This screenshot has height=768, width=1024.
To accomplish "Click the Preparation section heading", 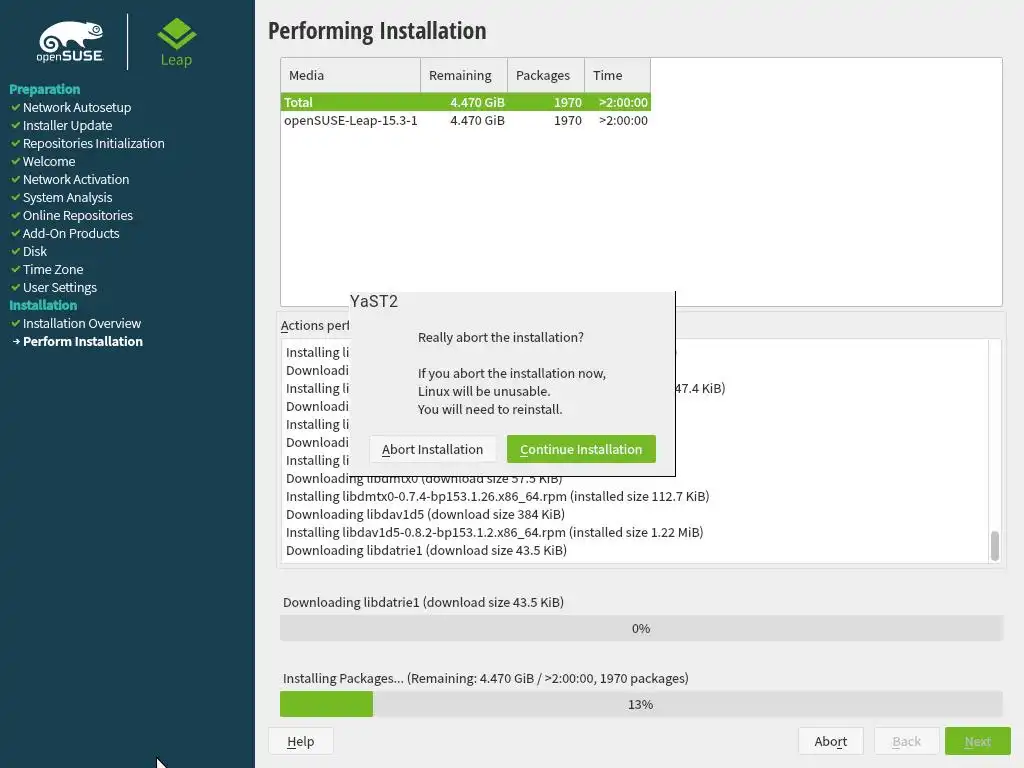I will 44,89.
